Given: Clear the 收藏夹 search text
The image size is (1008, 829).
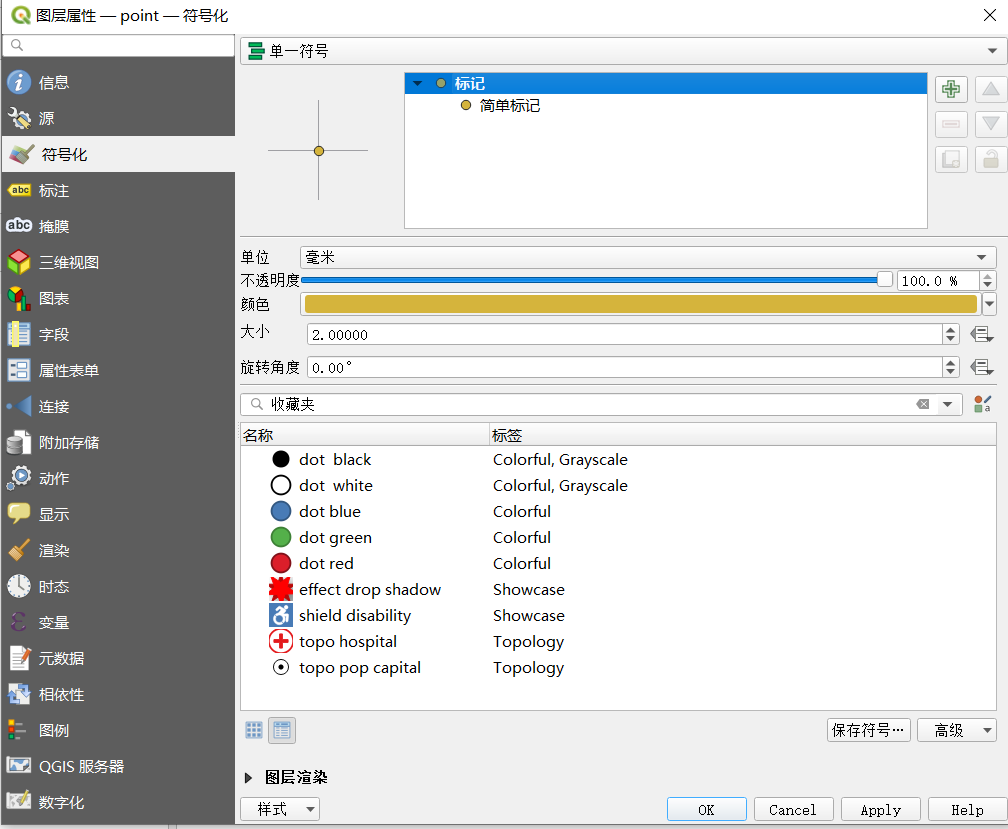Looking at the screenshot, I should point(923,403).
